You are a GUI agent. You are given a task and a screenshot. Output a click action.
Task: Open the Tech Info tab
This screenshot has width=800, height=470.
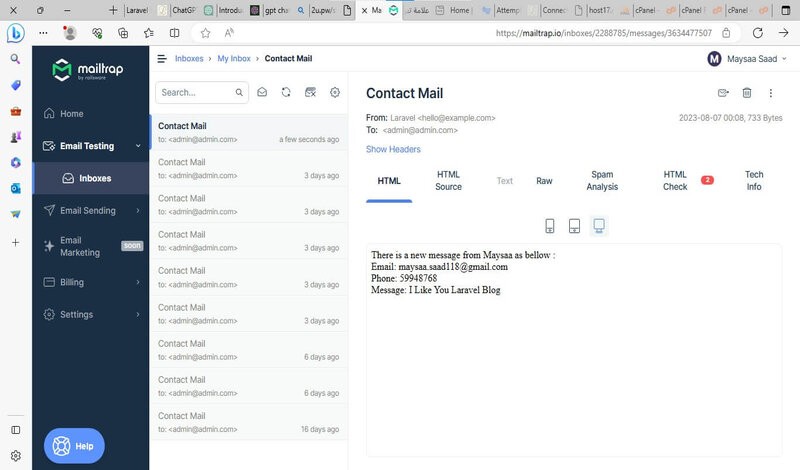754,181
